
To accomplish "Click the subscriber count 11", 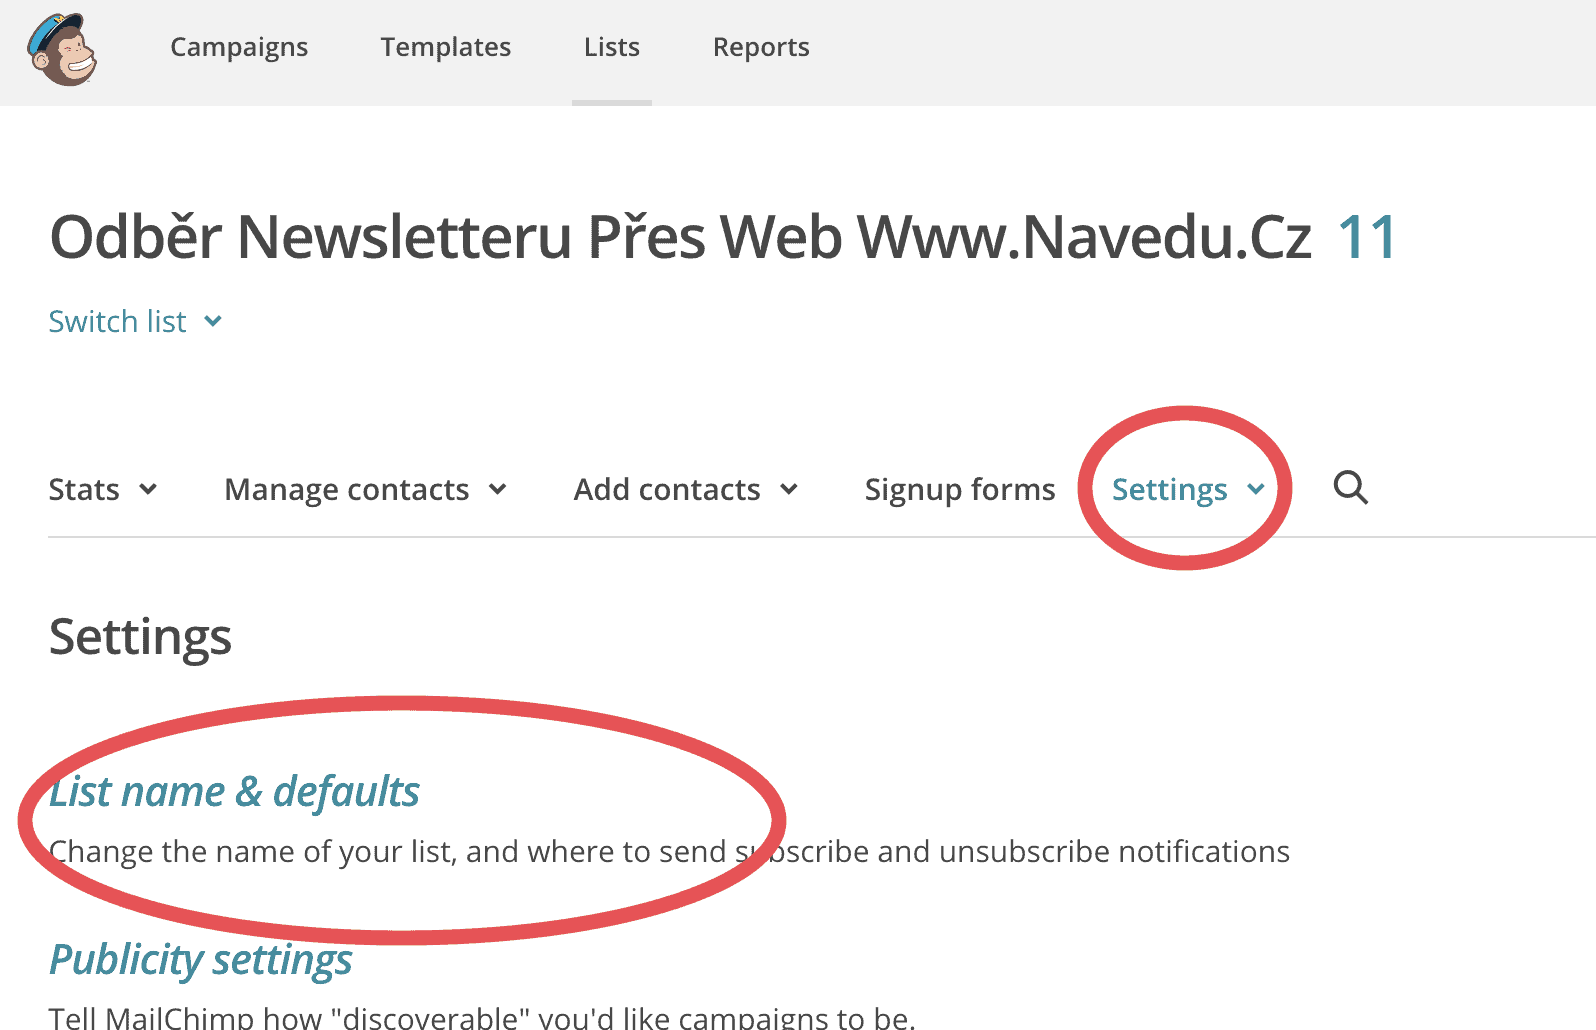I will pyautogui.click(x=1367, y=238).
